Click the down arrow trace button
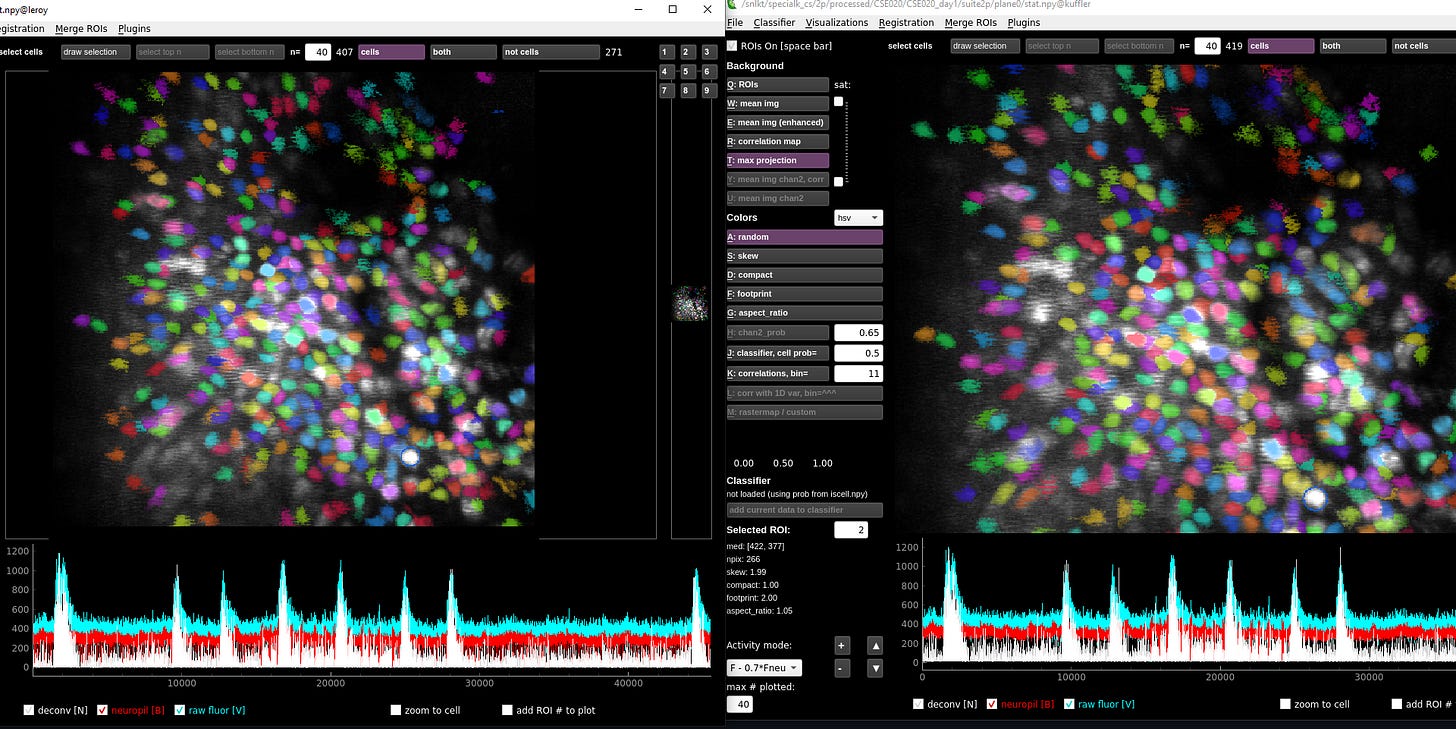Screen dimensions: 1456x729 click(x=875, y=668)
